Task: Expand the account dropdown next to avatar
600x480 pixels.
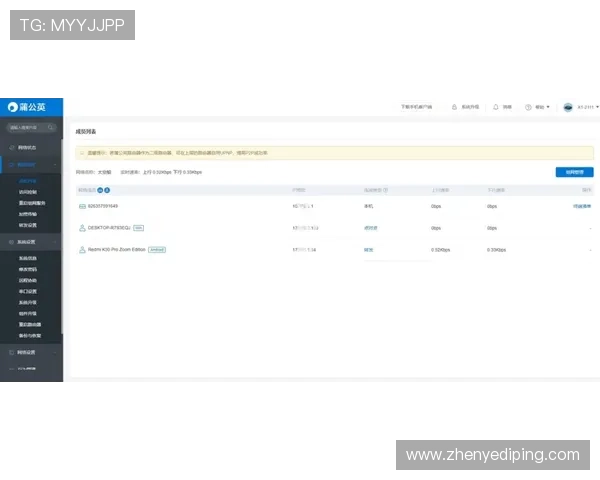Action: point(594,106)
